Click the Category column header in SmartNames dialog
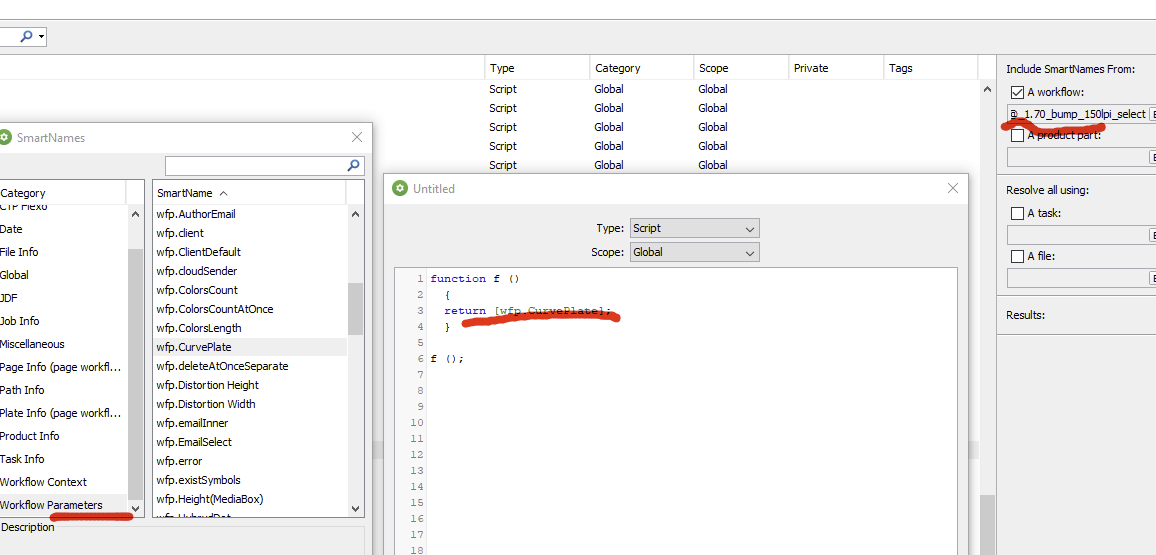 point(63,193)
